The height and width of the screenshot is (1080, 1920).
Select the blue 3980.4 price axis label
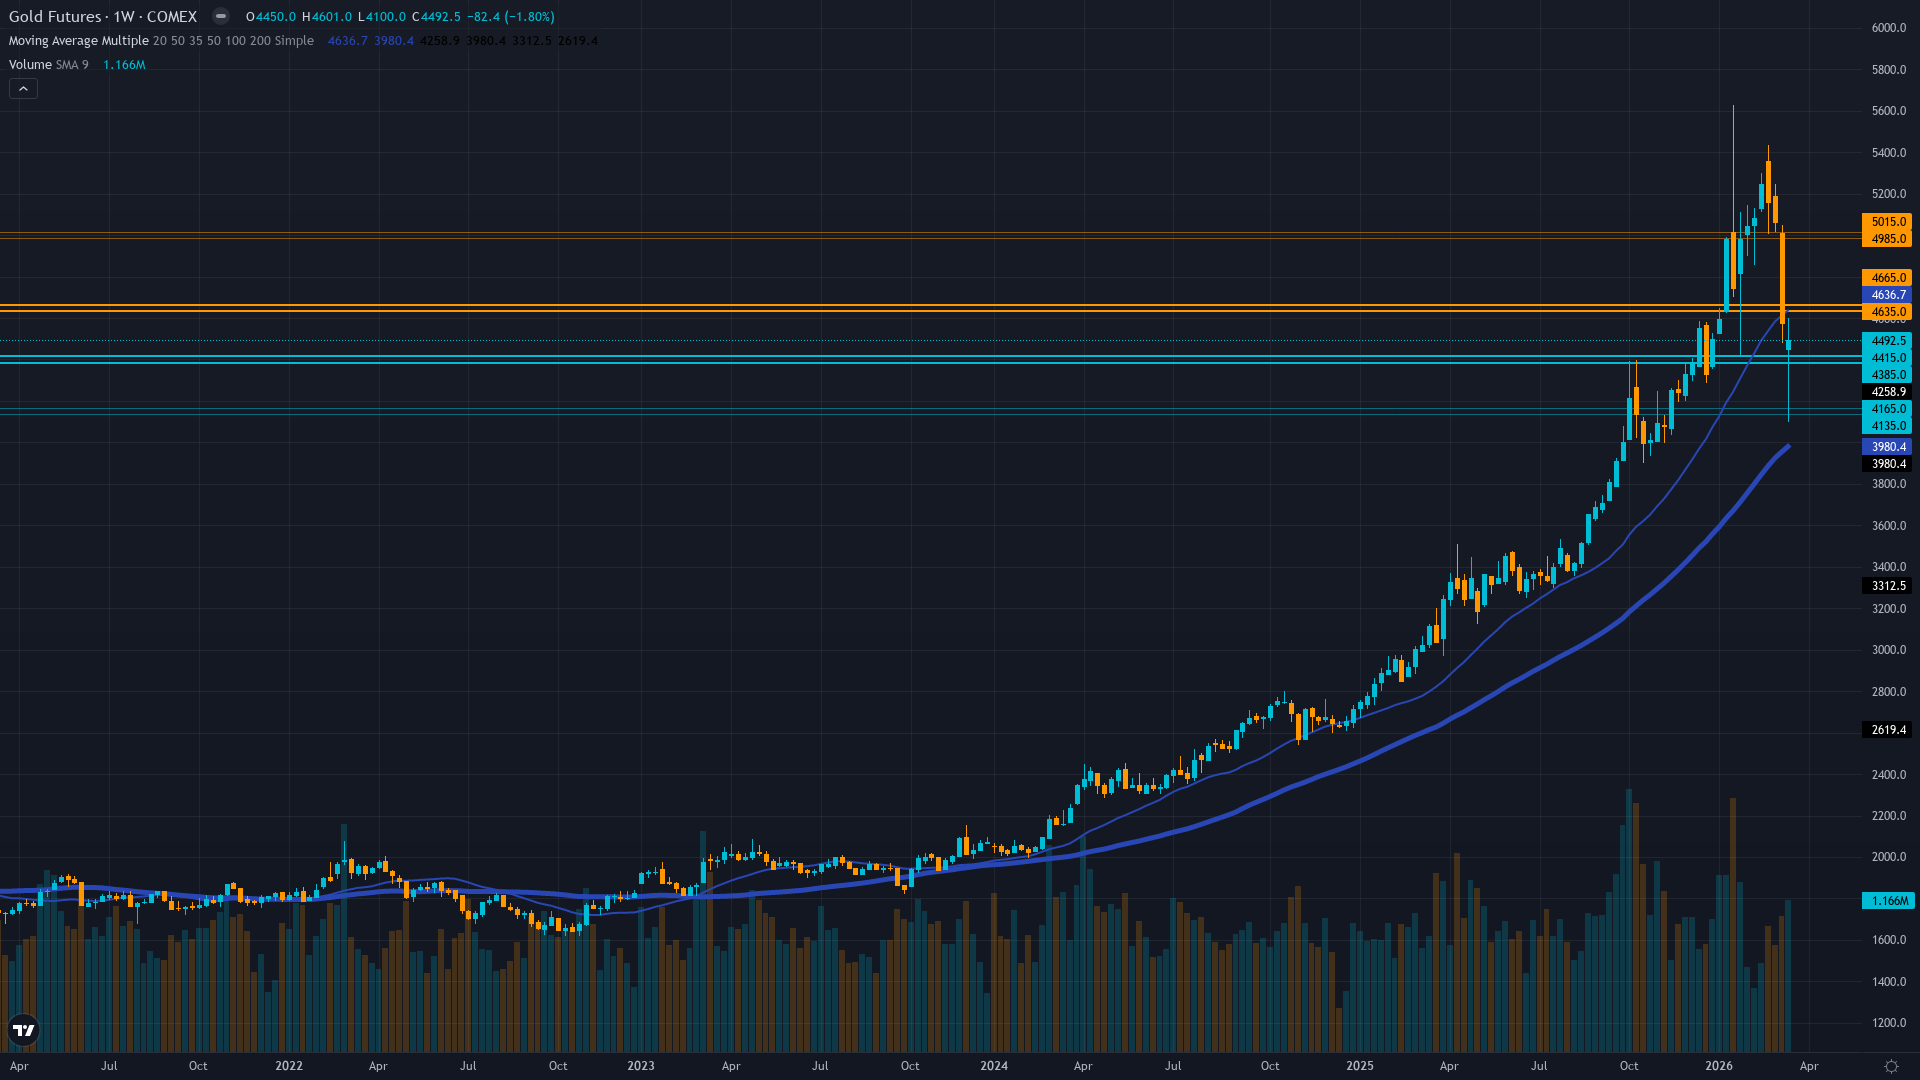1887,447
